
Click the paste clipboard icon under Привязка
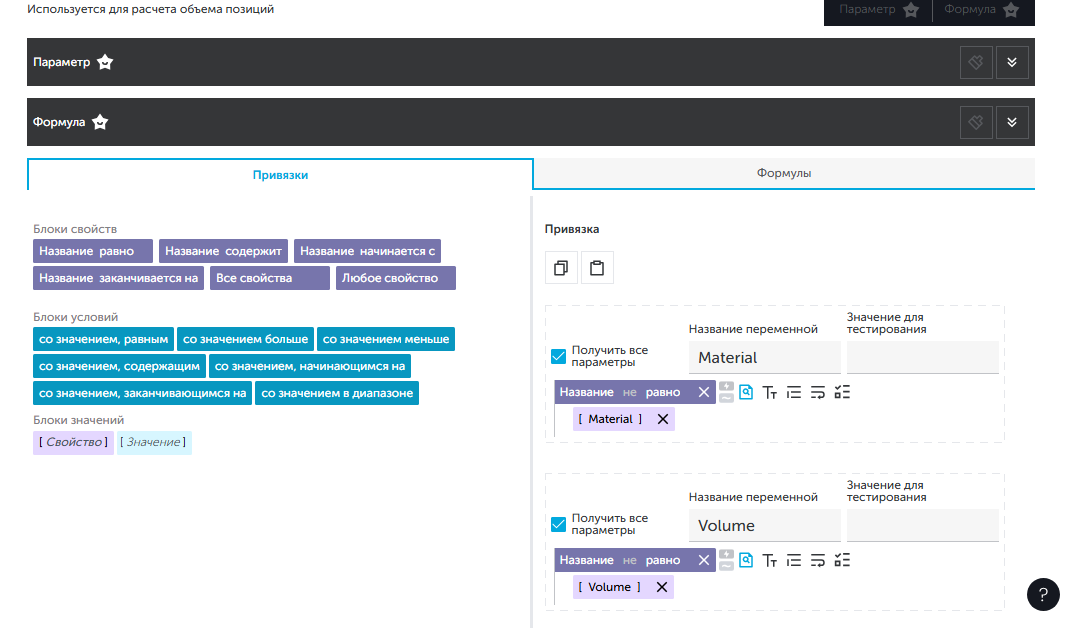click(x=597, y=268)
